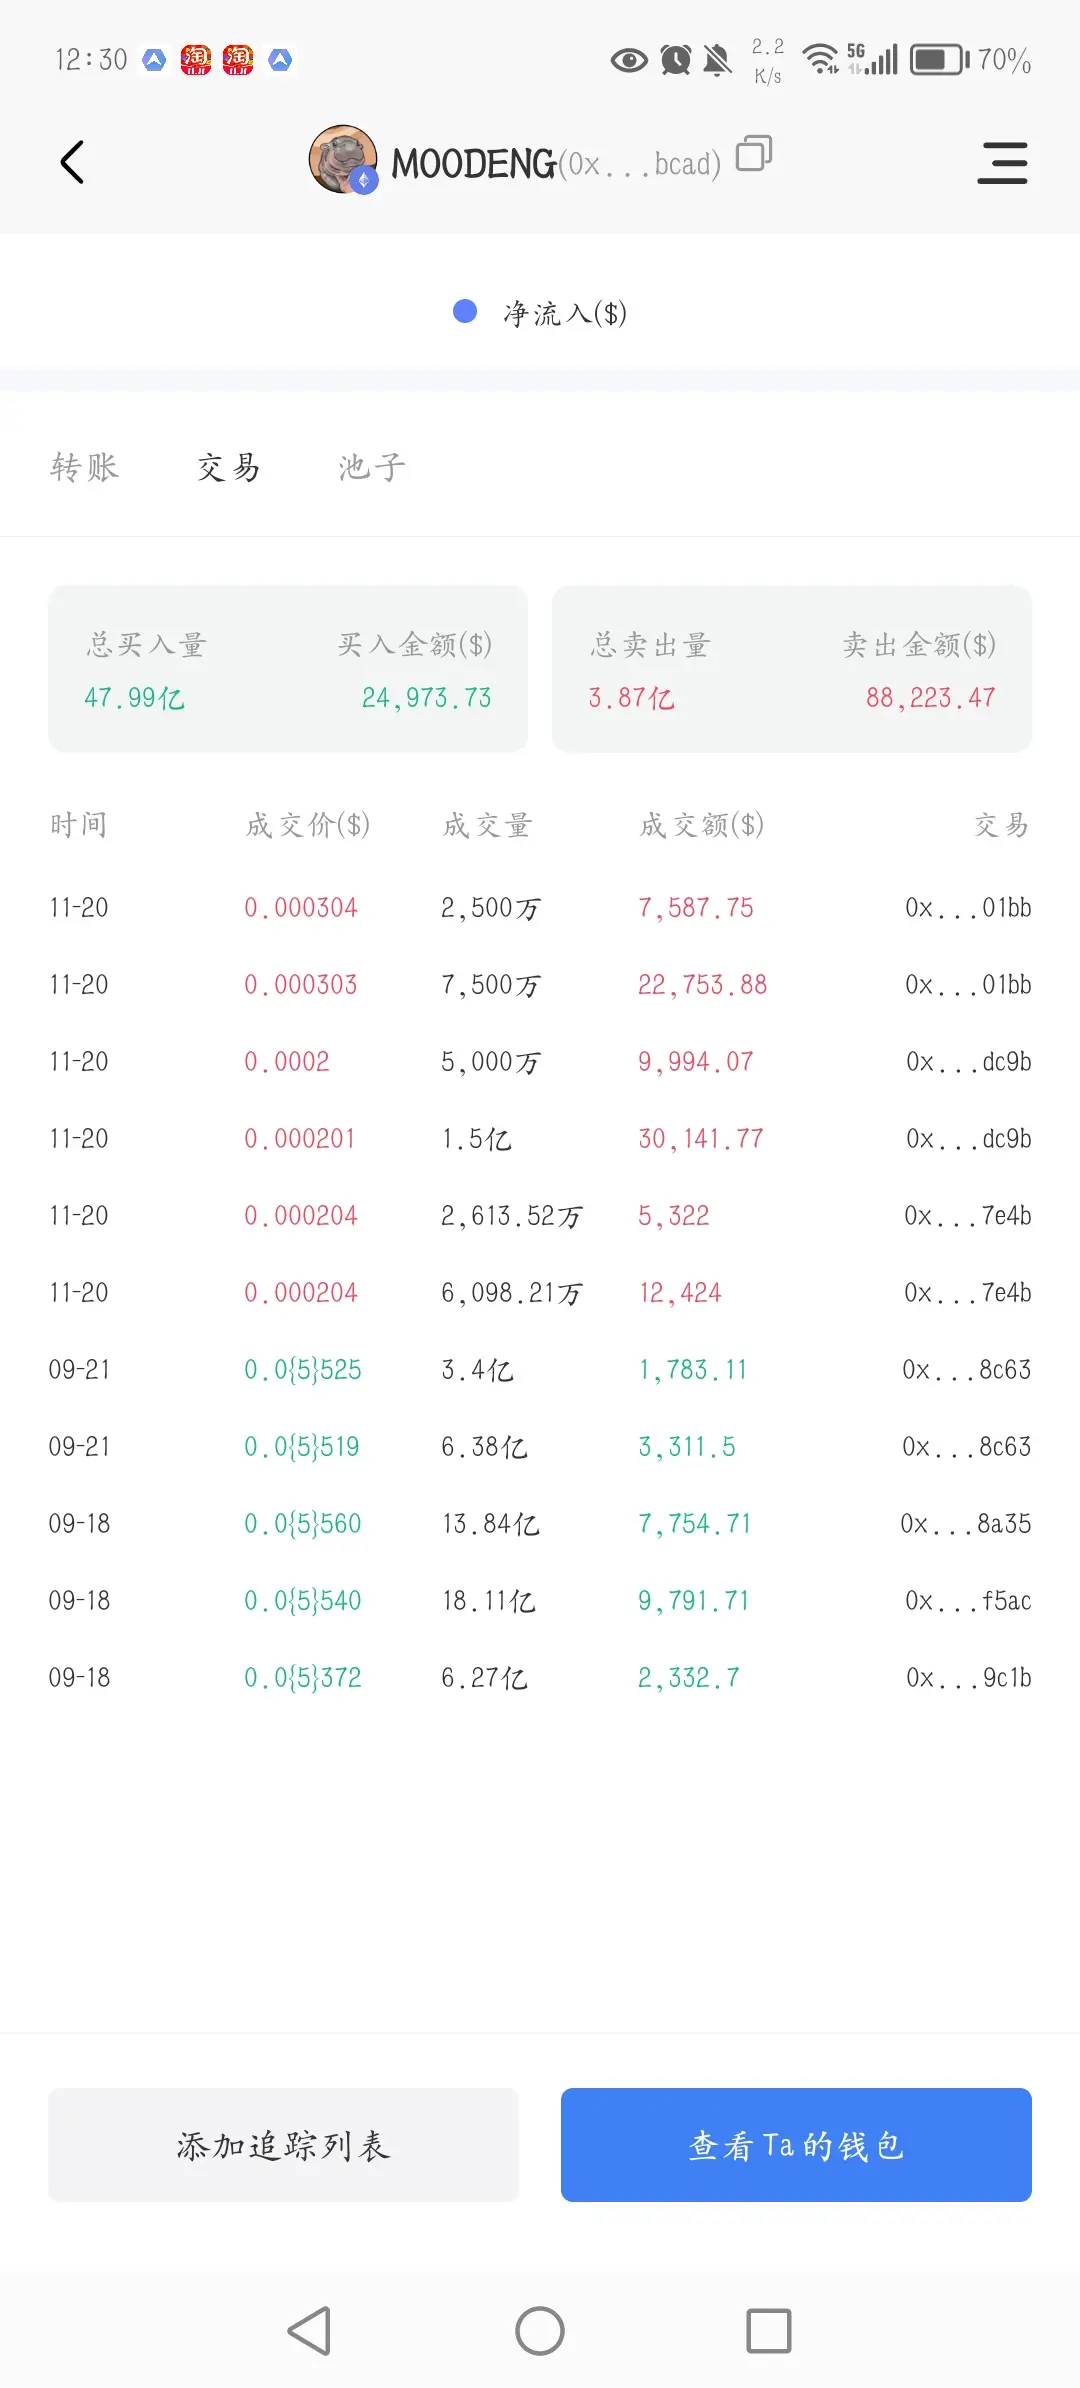The width and height of the screenshot is (1080, 2388).
Task: Open transaction 0x...01bb with amount 7,587.75
Action: pyautogui.click(x=968, y=908)
